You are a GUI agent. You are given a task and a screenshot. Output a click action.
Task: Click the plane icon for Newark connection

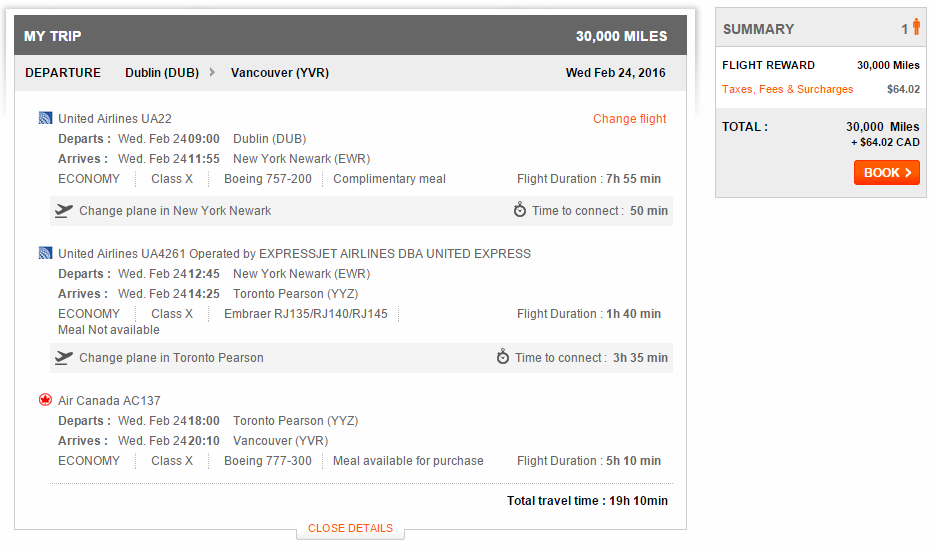coord(64,211)
